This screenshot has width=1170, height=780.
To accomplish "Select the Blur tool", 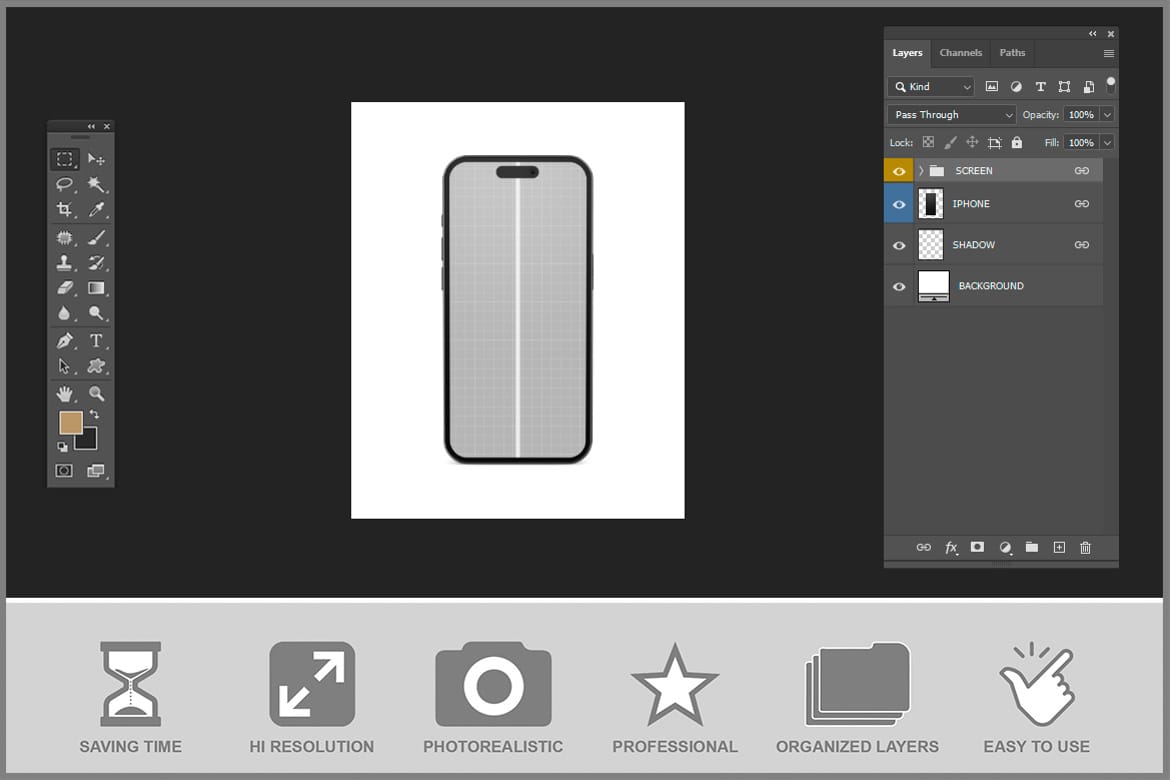I will pyautogui.click(x=65, y=313).
